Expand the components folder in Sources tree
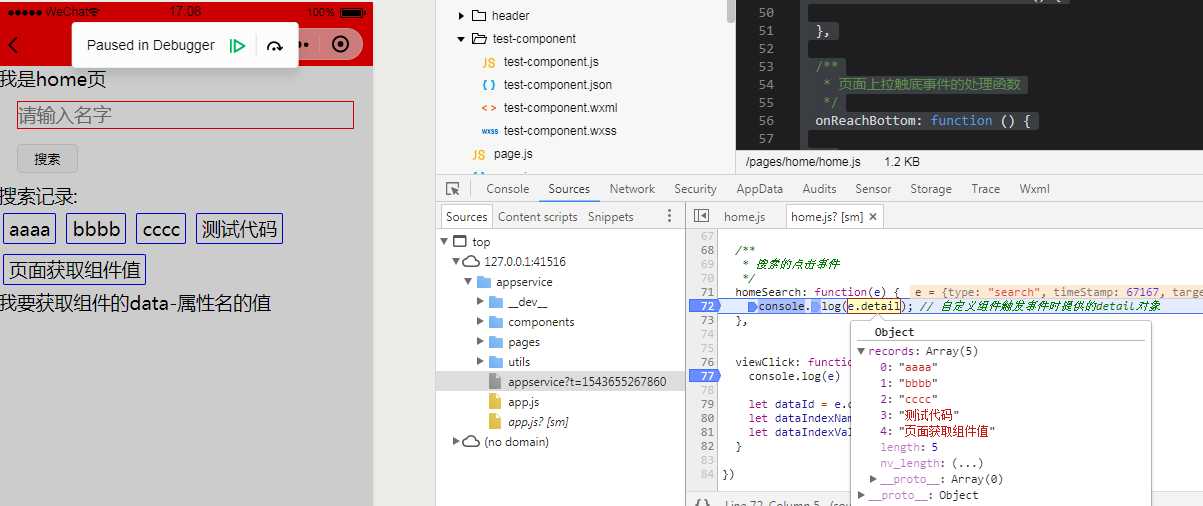1203x506 pixels. (x=481, y=322)
